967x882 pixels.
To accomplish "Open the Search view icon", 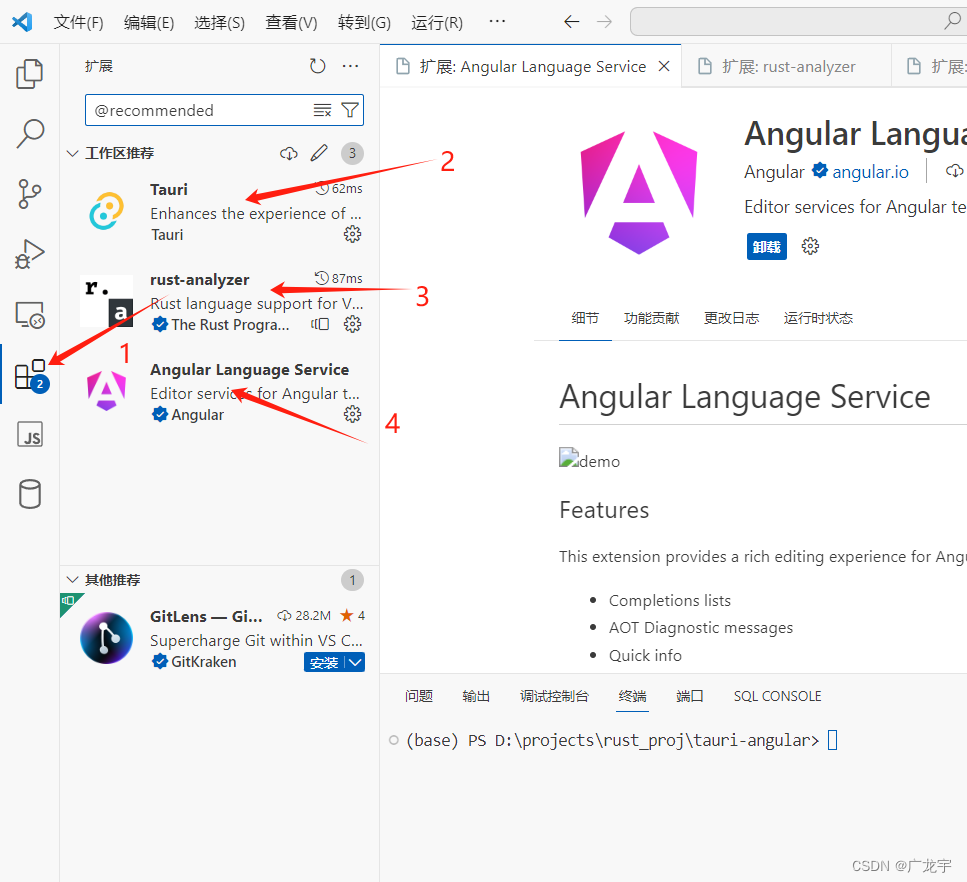I will tap(30, 133).
